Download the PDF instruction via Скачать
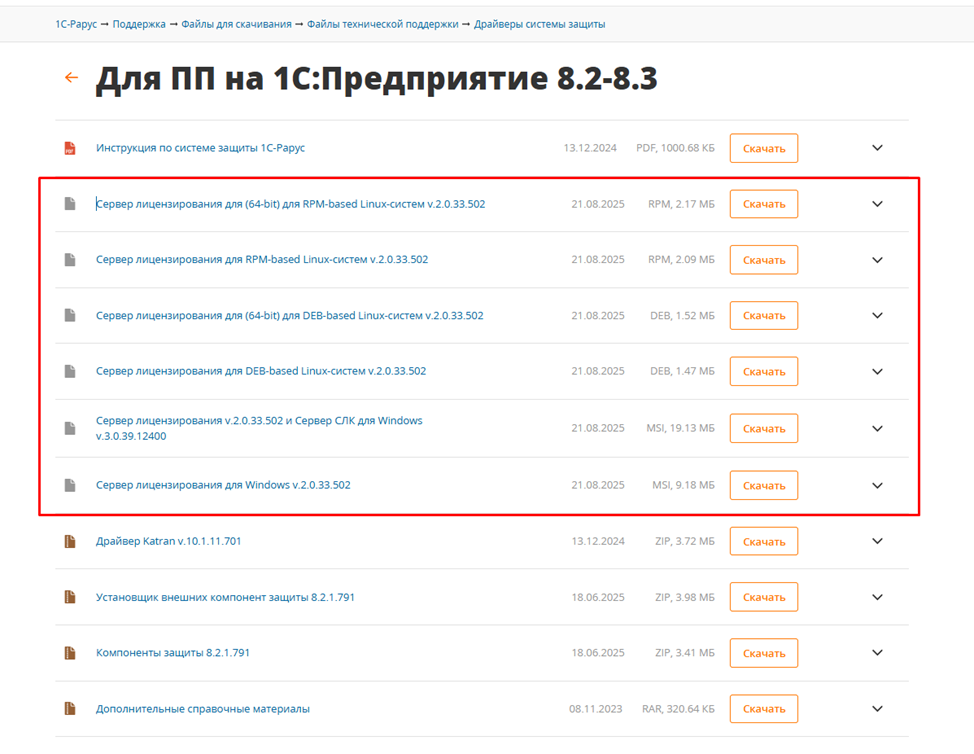974x754 pixels. click(x=764, y=148)
